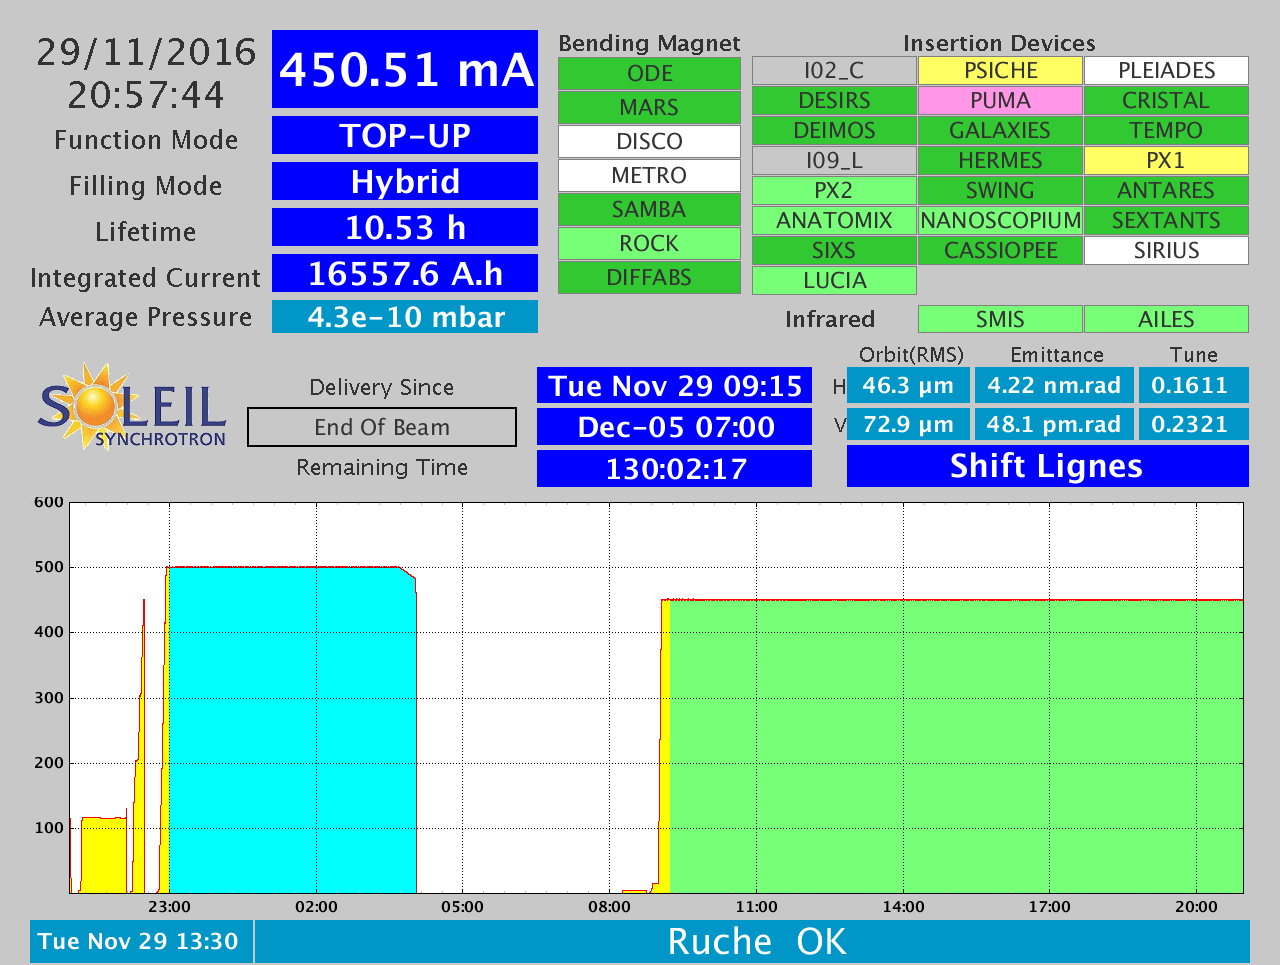Viewport: 1280px width, 965px height.
Task: Select the GALAXIES beamline box
Action: (x=1000, y=131)
